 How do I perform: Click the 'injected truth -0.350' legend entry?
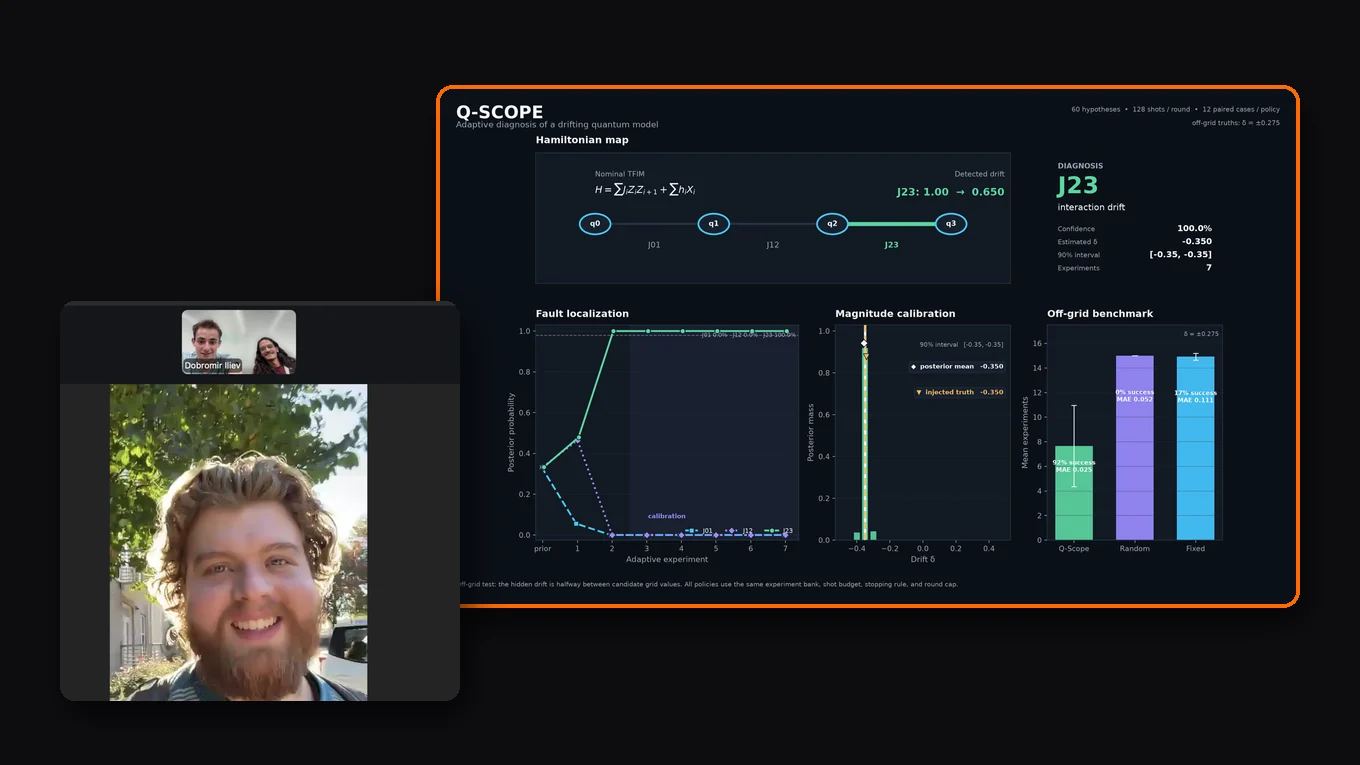pyautogui.click(x=960, y=392)
